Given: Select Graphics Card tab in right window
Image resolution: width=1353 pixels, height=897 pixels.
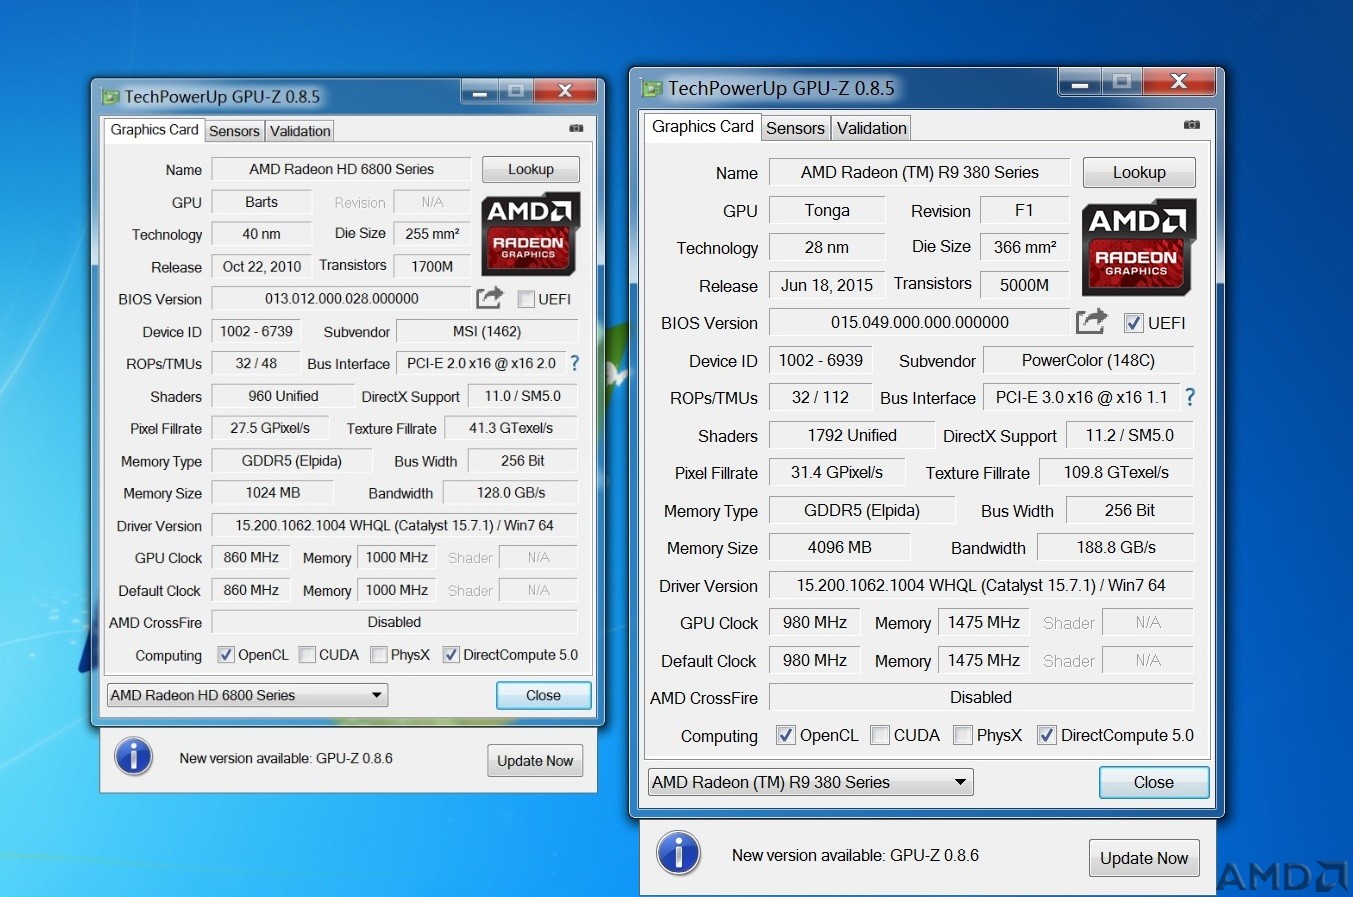Looking at the screenshot, I should (x=703, y=126).
